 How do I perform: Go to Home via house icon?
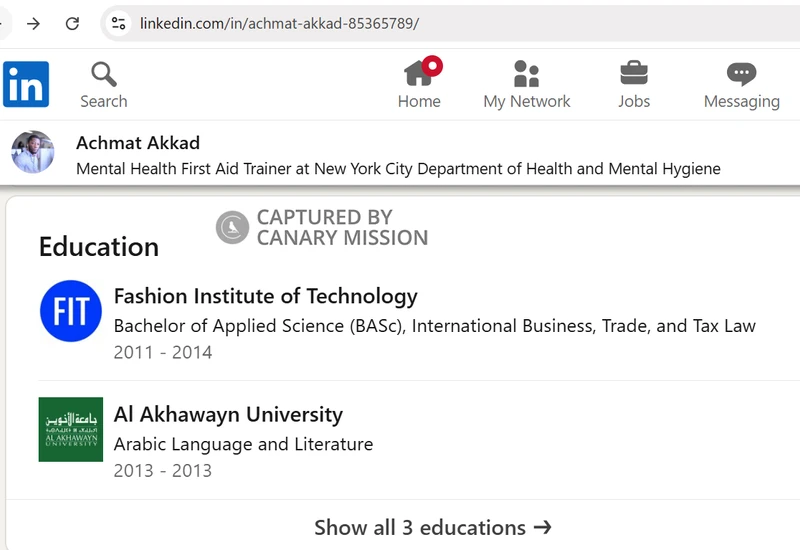tap(419, 73)
